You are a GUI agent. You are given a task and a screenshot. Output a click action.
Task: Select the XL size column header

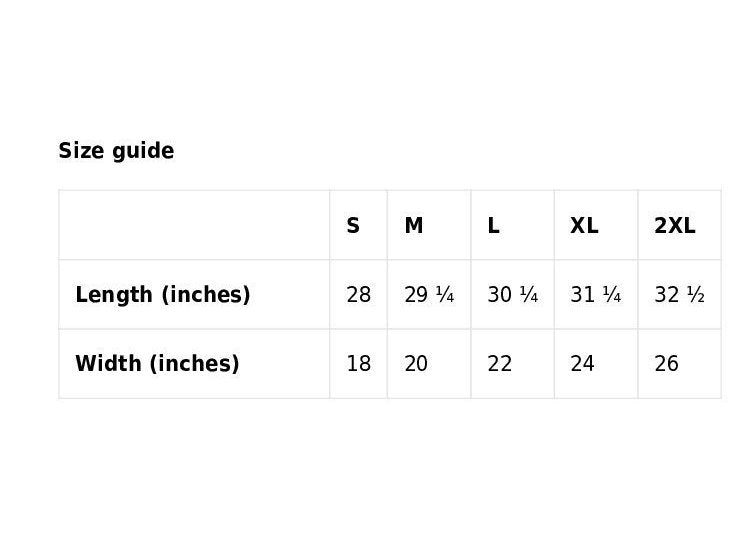coord(584,226)
